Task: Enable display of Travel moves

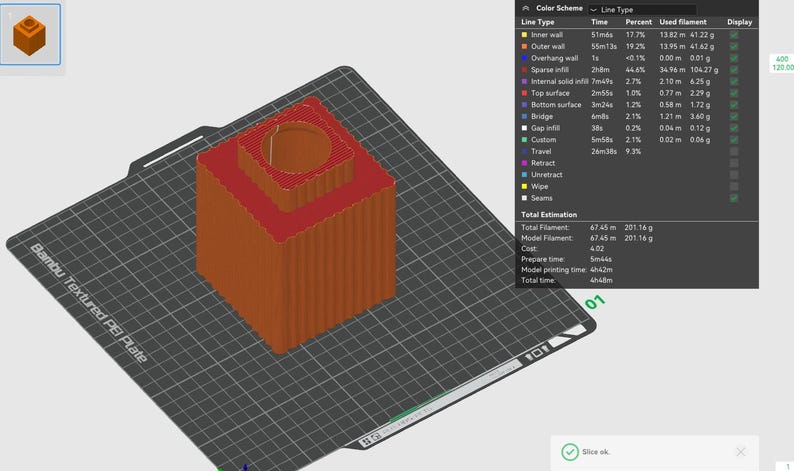Action: click(x=734, y=151)
